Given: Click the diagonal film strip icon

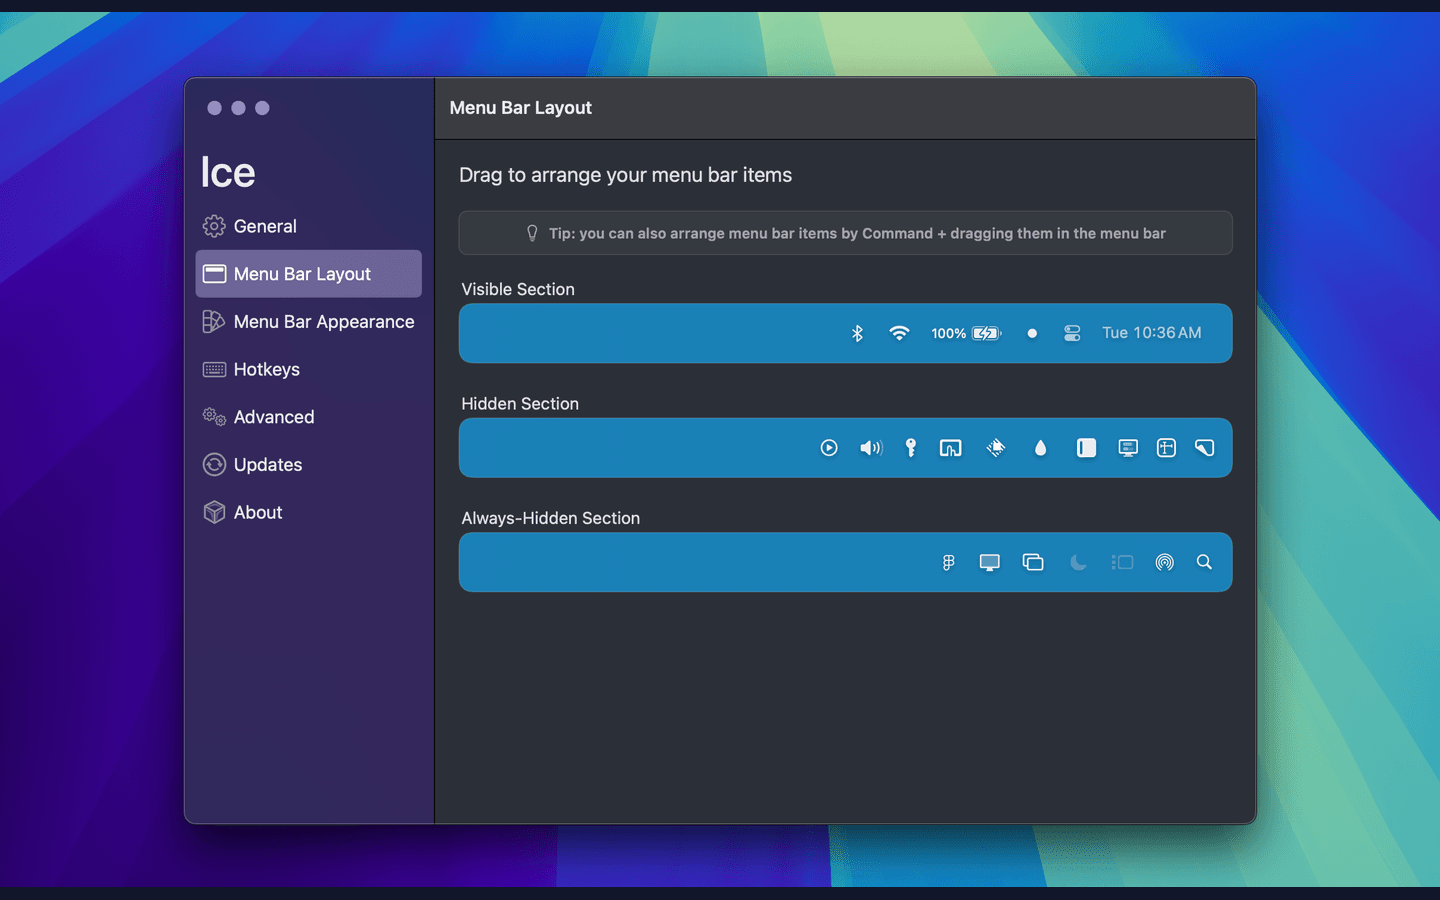Looking at the screenshot, I should click(x=996, y=448).
